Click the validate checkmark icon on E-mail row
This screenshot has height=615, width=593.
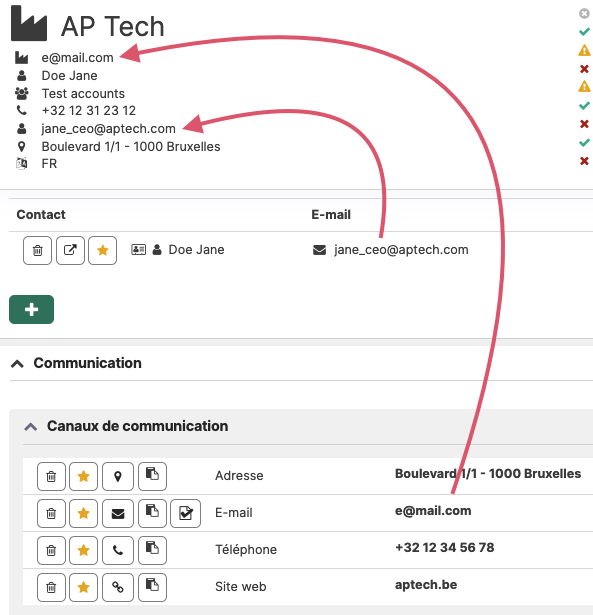(x=186, y=513)
